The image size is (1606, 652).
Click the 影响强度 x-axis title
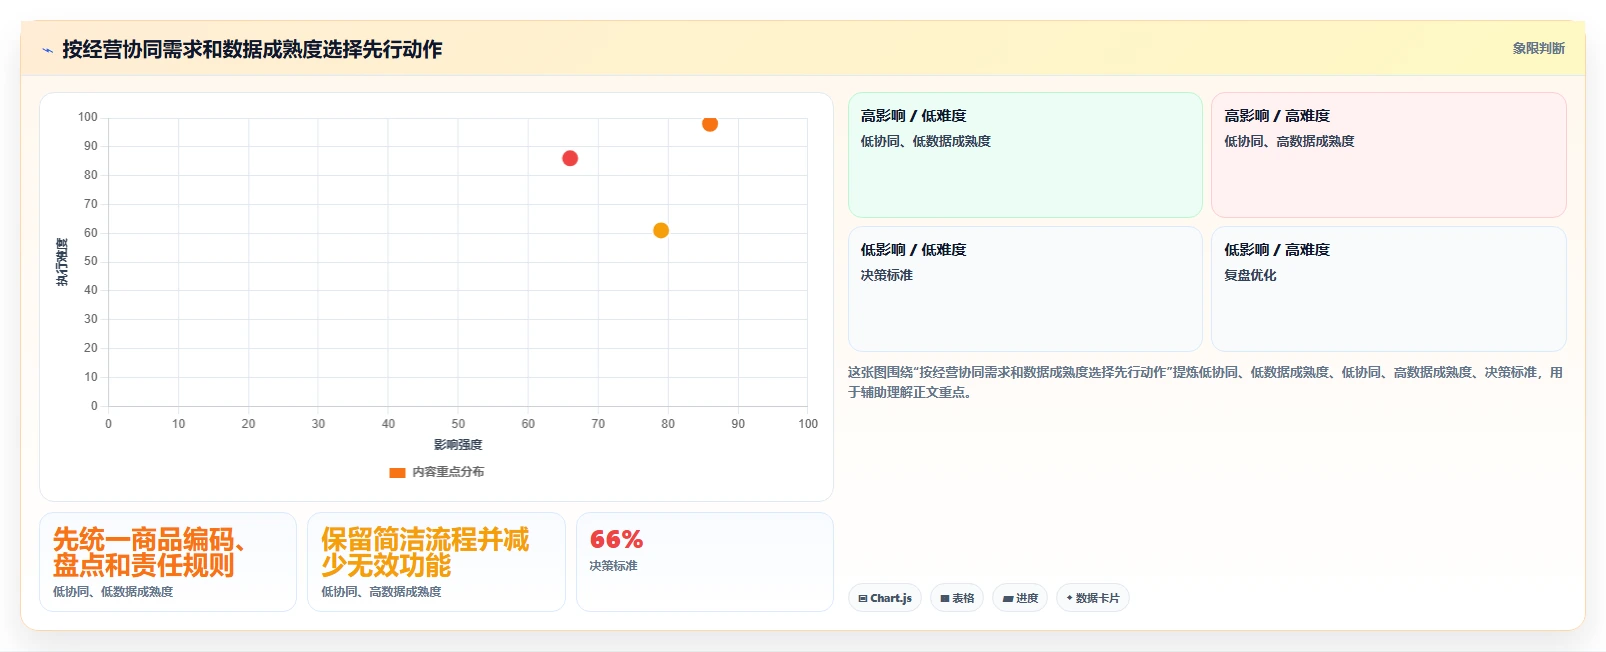tap(458, 445)
